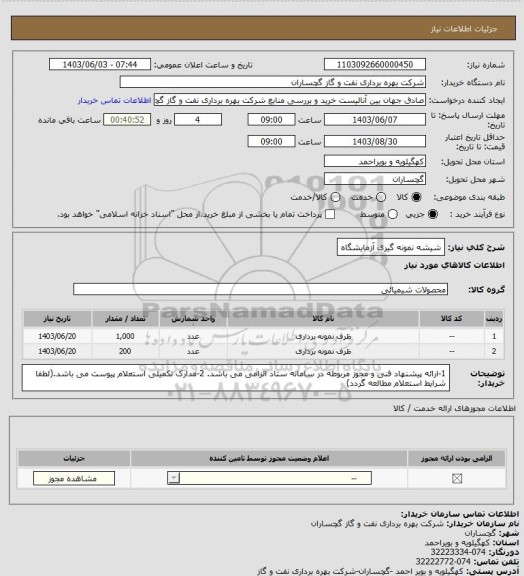Open the اطلاعات تماس خریدار link
Image resolution: width=524 pixels, height=576 pixels.
[115, 100]
